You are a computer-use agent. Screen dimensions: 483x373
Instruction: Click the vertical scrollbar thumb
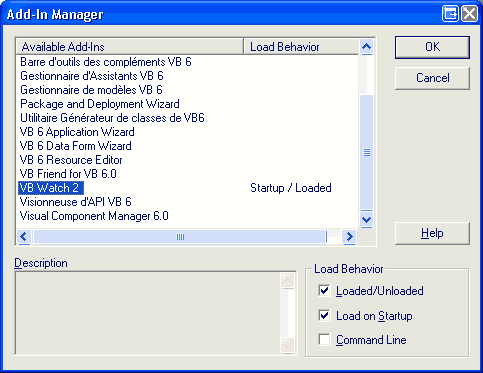click(x=367, y=153)
